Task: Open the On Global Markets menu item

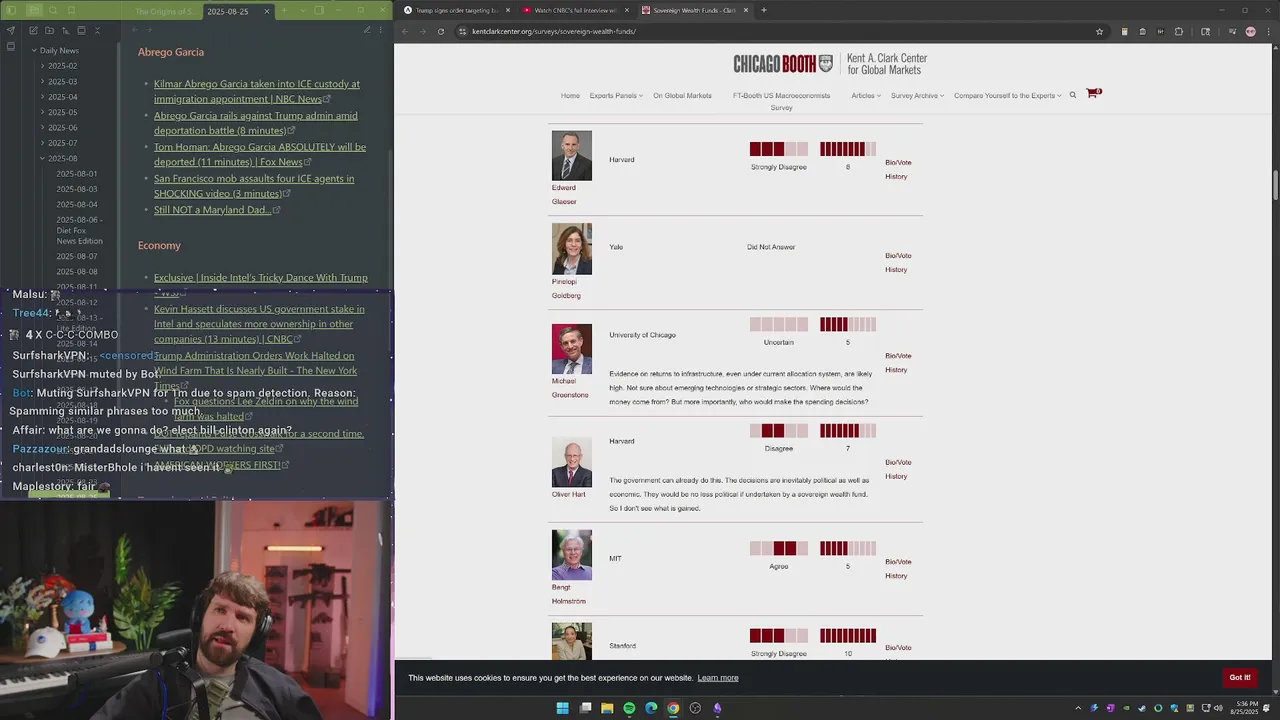Action: [682, 95]
